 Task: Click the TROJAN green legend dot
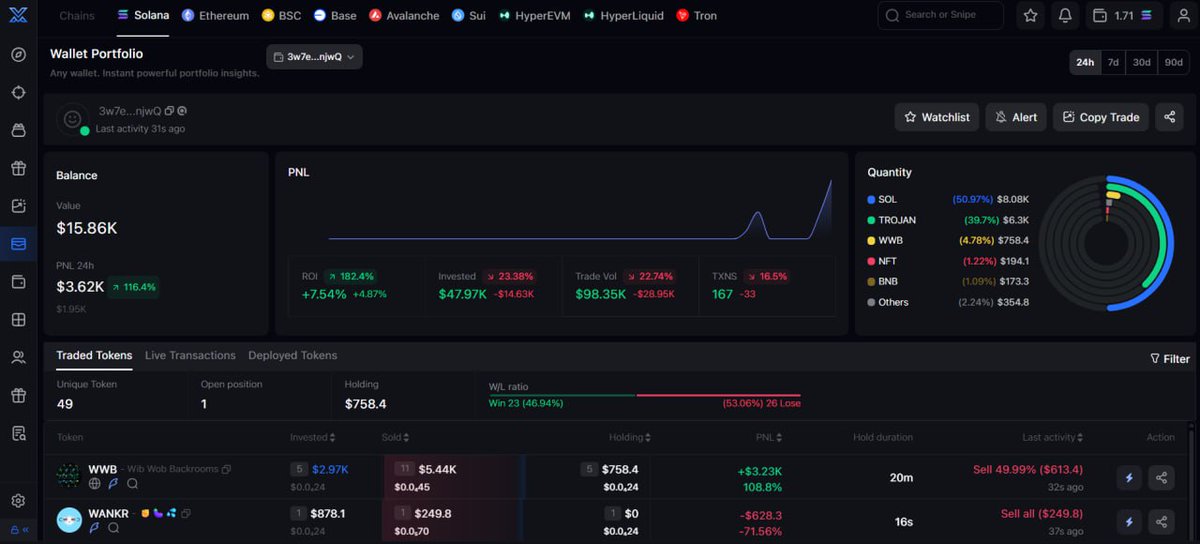pos(872,220)
